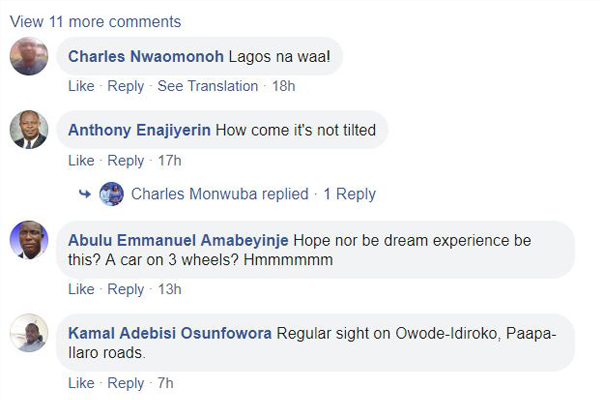Image resolution: width=600 pixels, height=400 pixels.
Task: Click the 18h timestamp
Action: tap(284, 86)
